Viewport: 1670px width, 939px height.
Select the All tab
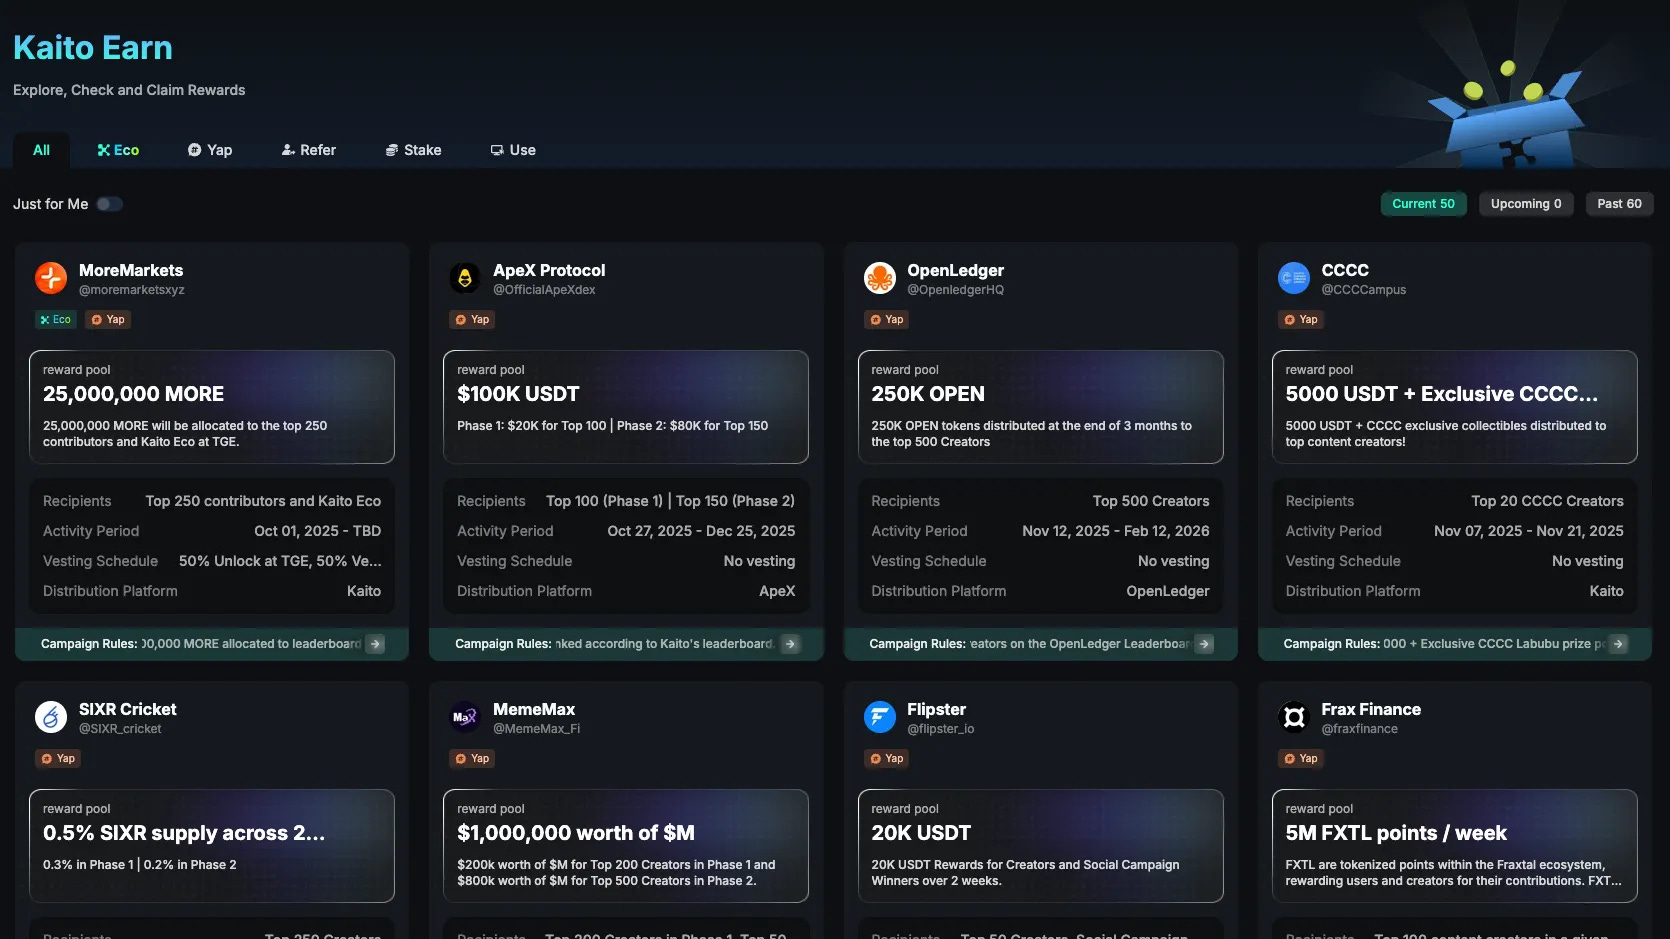(x=41, y=150)
